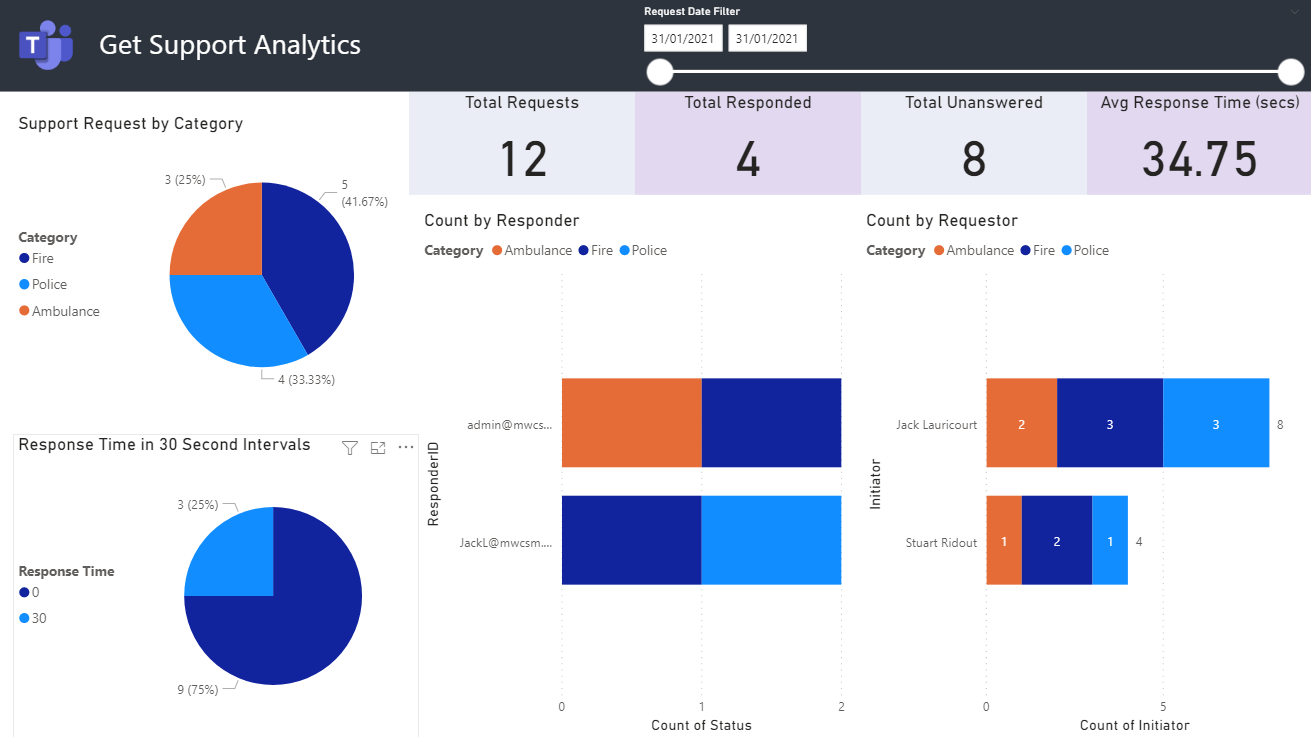Click the JackL@mwcsm... axis label

click(x=506, y=542)
